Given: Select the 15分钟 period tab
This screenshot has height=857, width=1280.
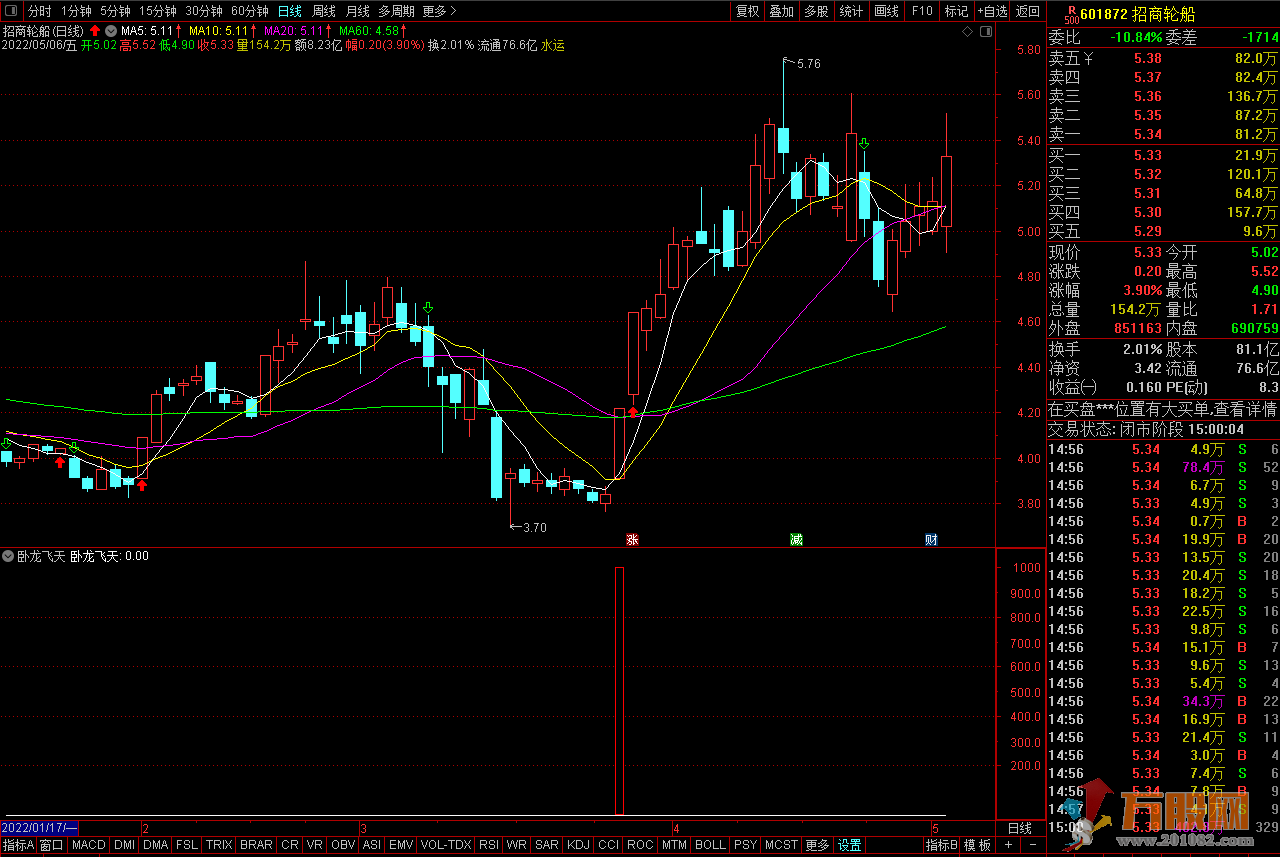Looking at the screenshot, I should 158,11.
